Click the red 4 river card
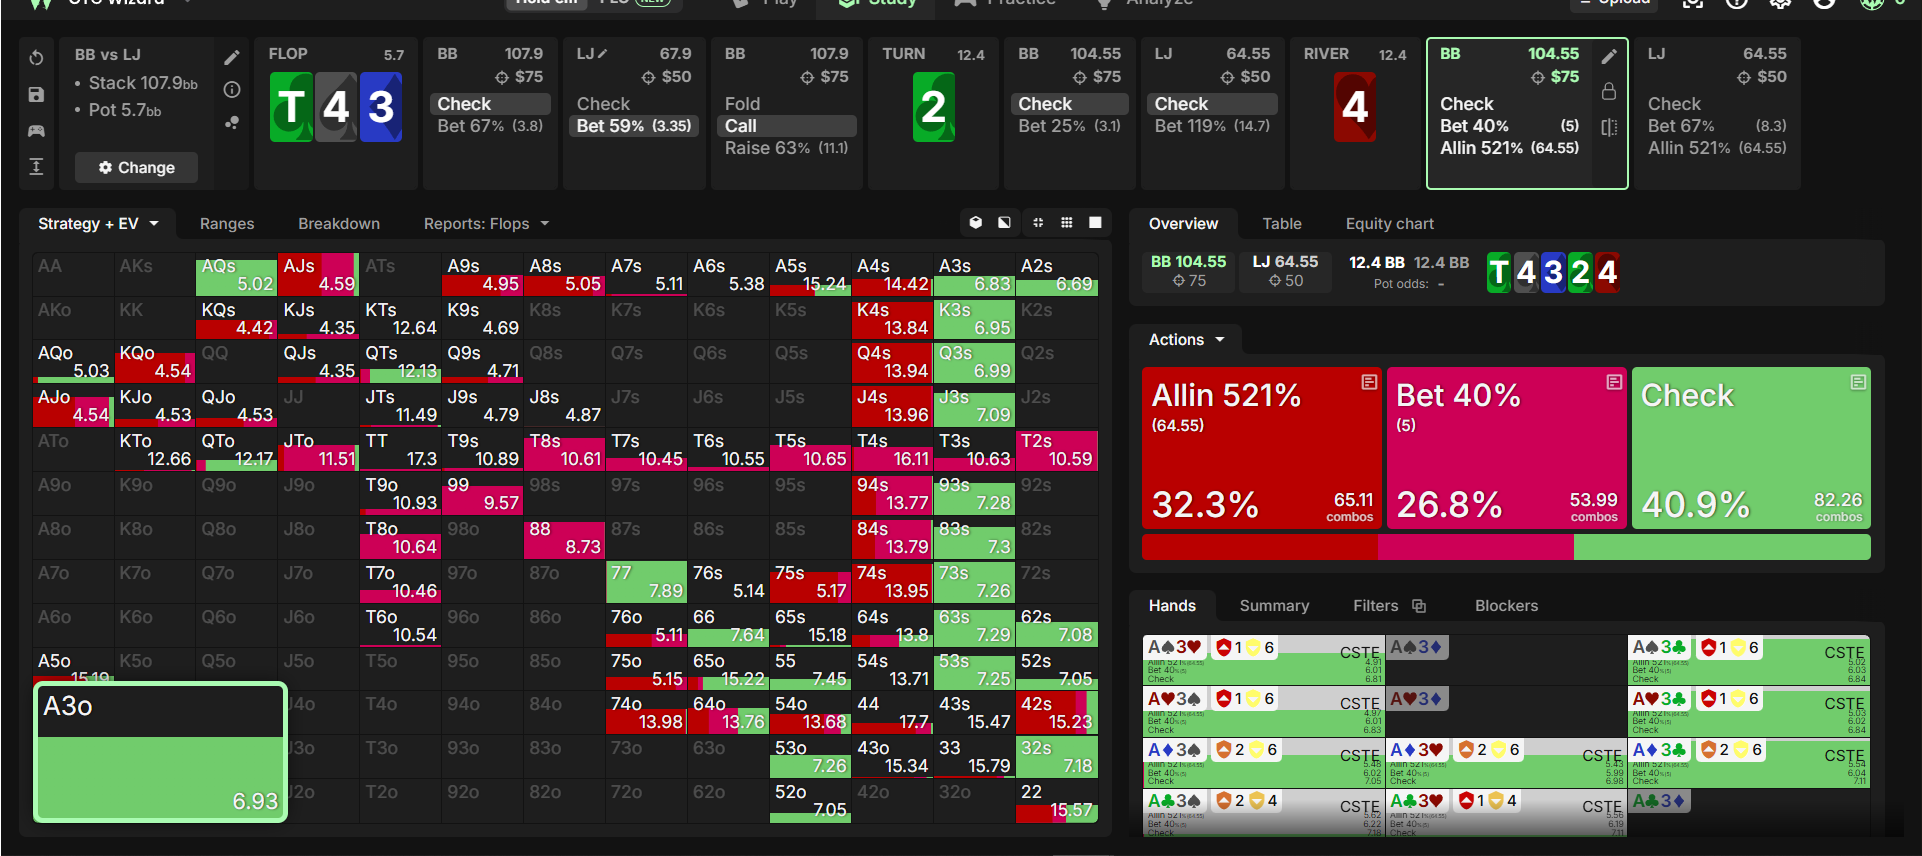The image size is (1922, 856). [x=1355, y=107]
